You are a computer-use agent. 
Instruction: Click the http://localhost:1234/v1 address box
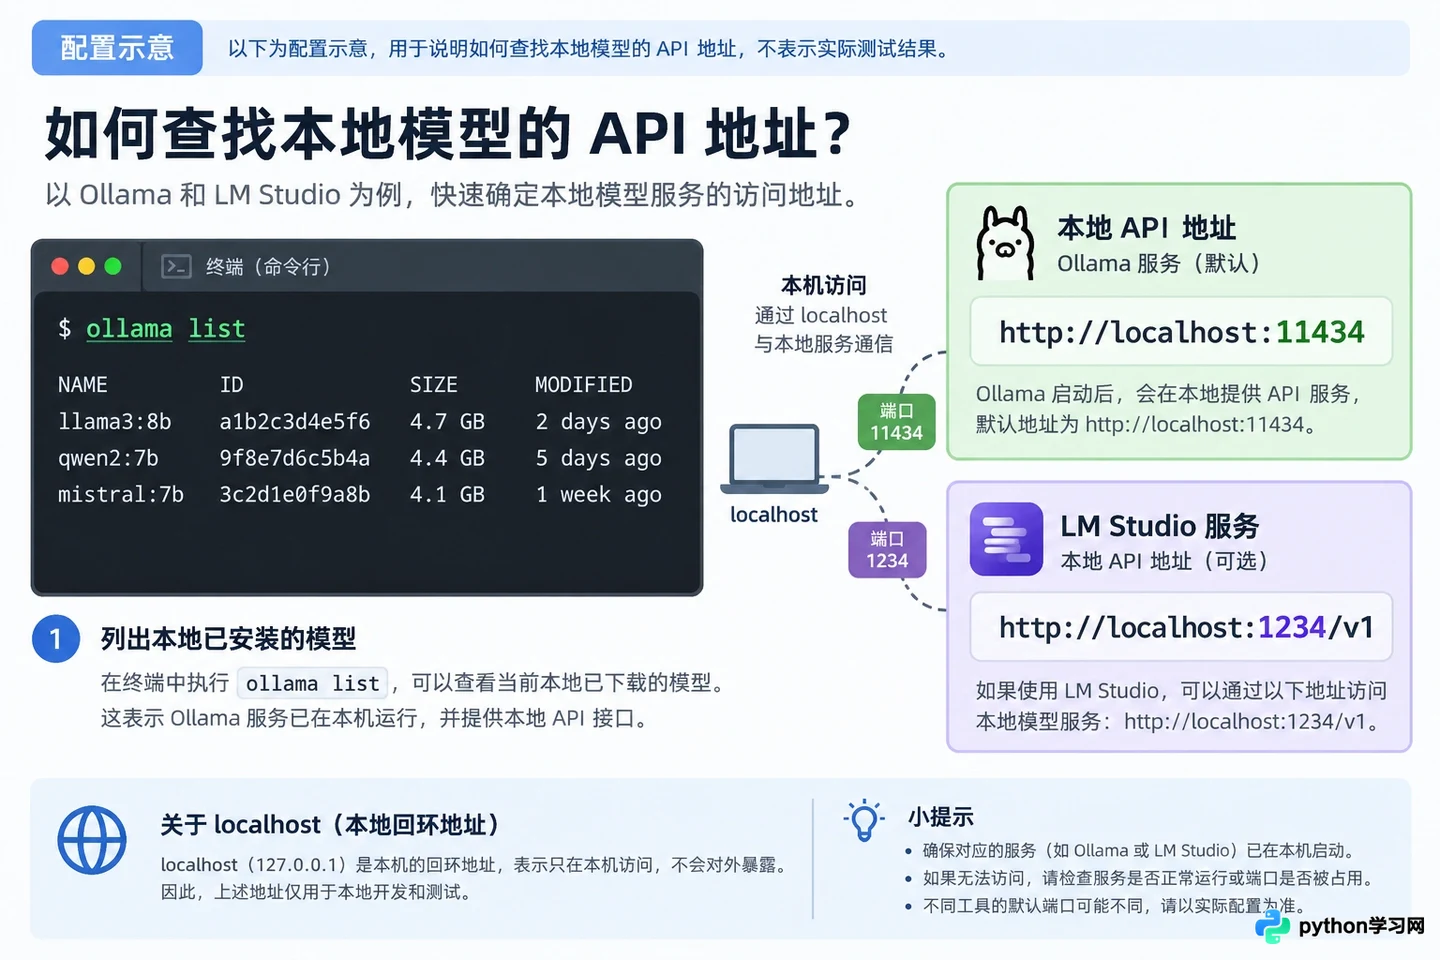tap(1181, 627)
